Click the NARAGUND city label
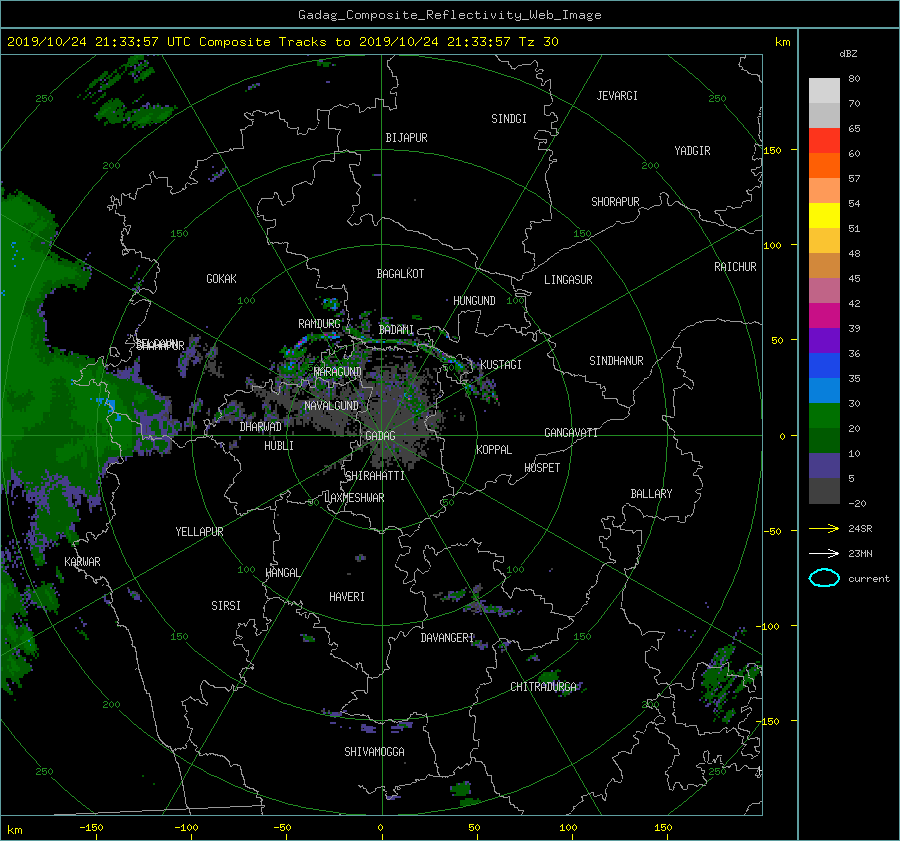Screen dimensions: 900x841 pyautogui.click(x=338, y=372)
